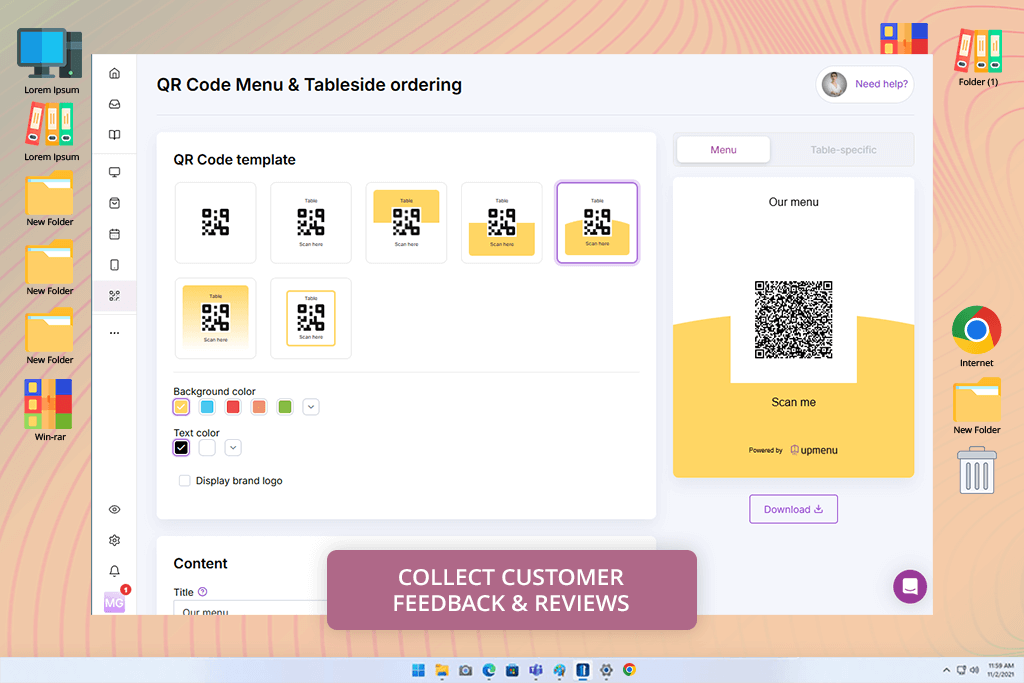Viewport: 1024px width, 683px height.
Task: Choose the template with a yellow square bottom block
Action: click(502, 223)
